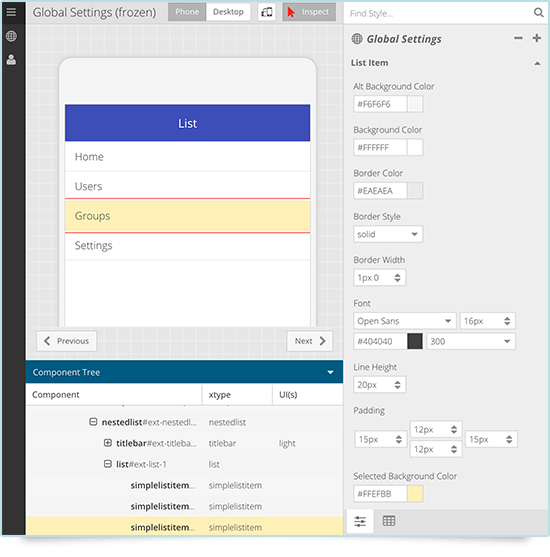Edit Alt Background Color hex field
550x557 pixels.
click(x=380, y=104)
